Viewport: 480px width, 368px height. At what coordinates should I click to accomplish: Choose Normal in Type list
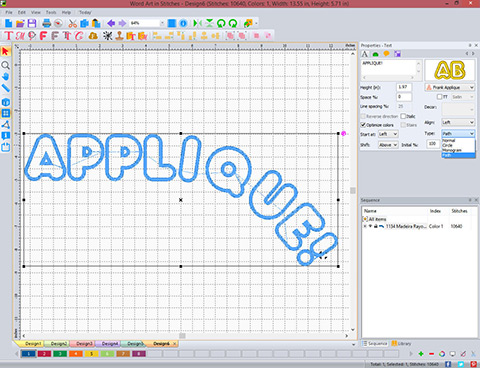tap(458, 141)
